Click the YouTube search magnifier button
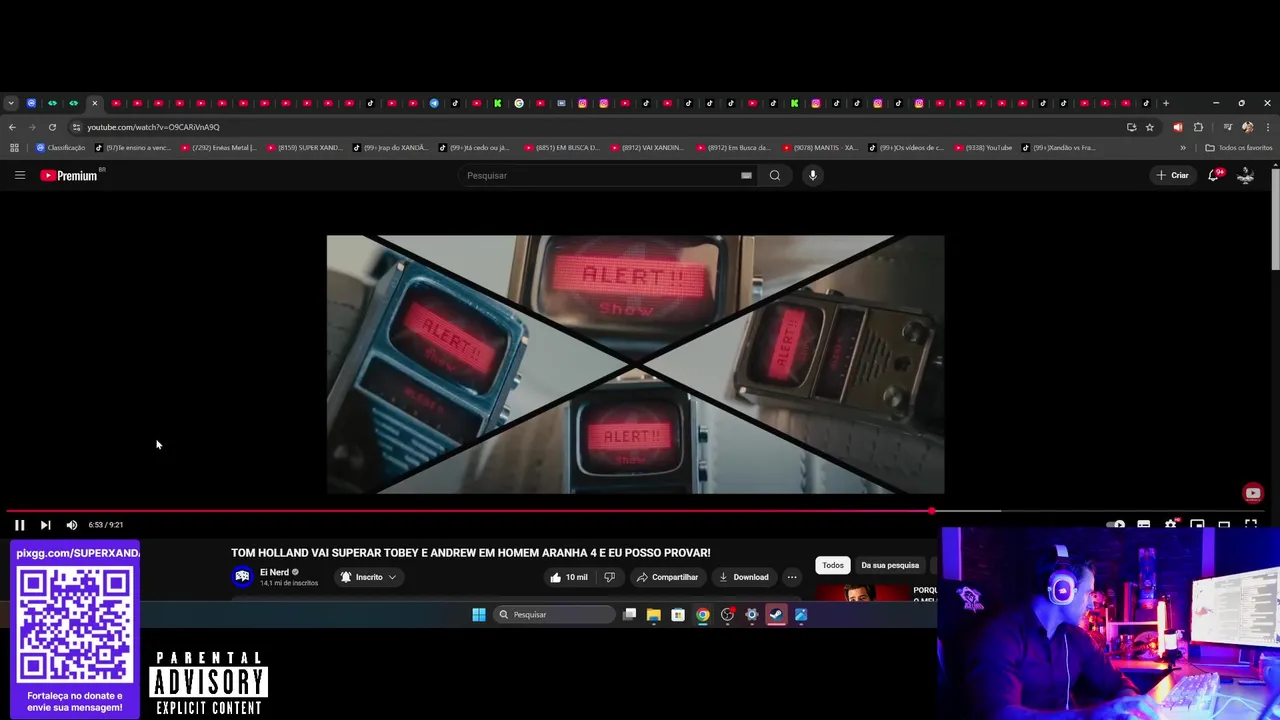Screen dimensions: 1280x720 775,175
